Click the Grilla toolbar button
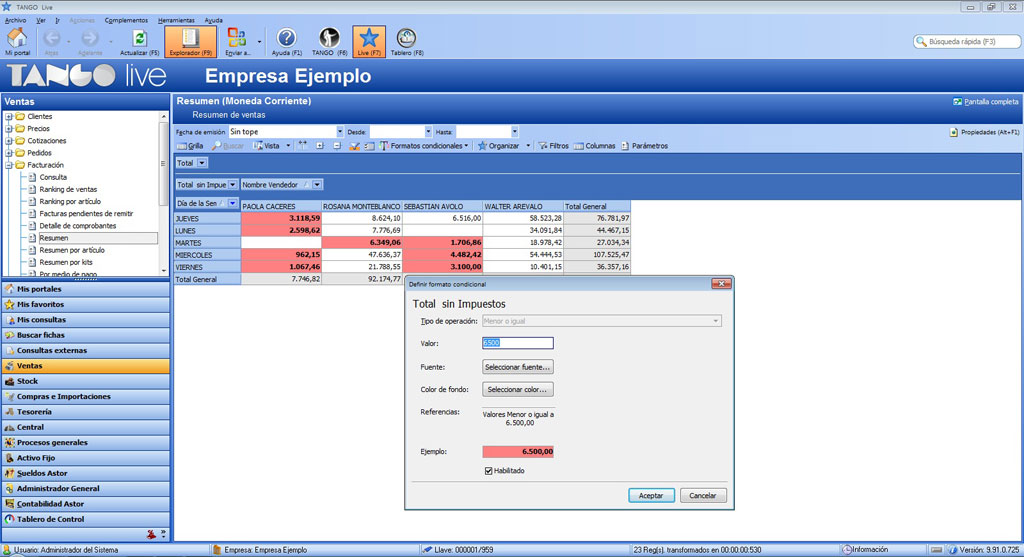 (x=190, y=146)
